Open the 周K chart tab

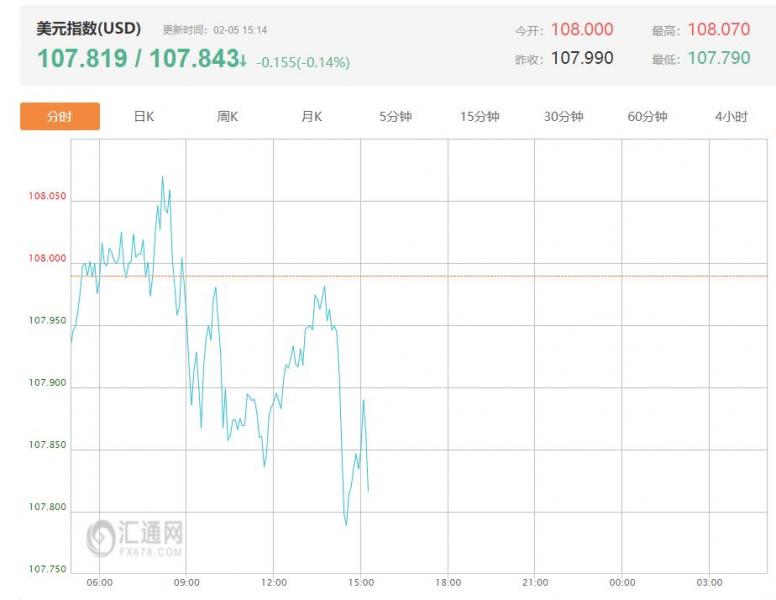coord(228,116)
